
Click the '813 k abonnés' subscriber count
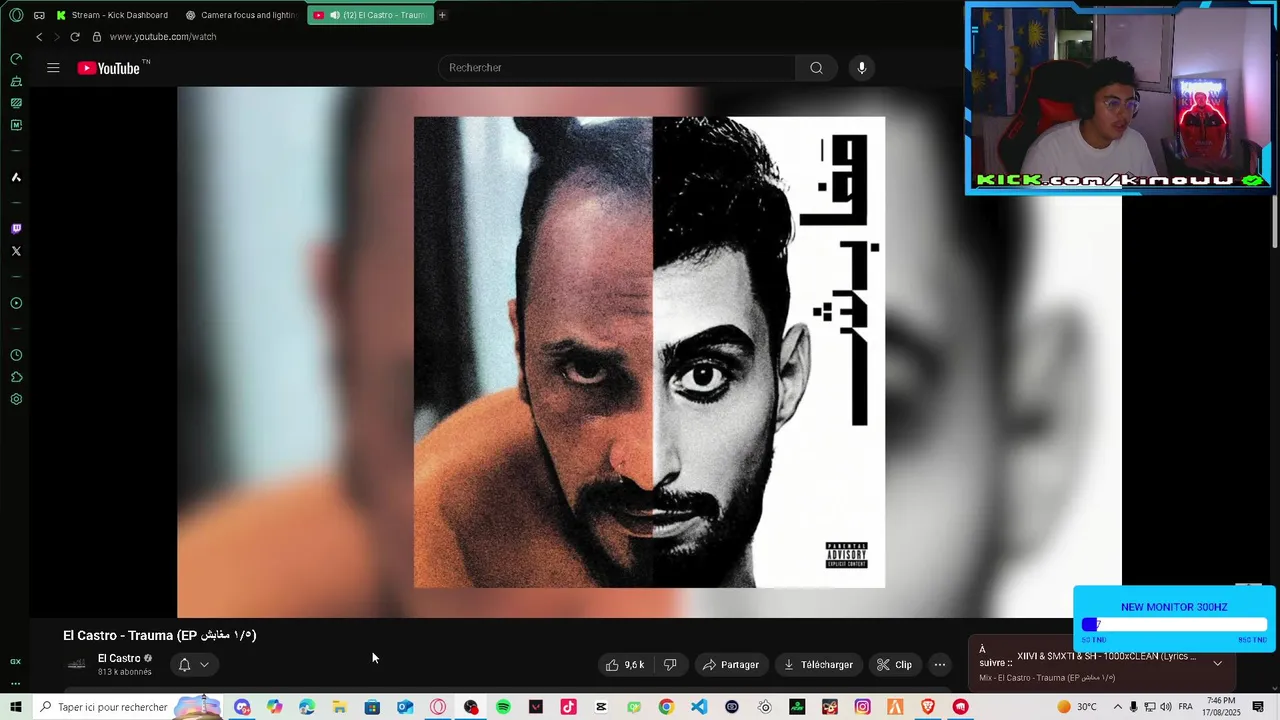[x=125, y=672]
